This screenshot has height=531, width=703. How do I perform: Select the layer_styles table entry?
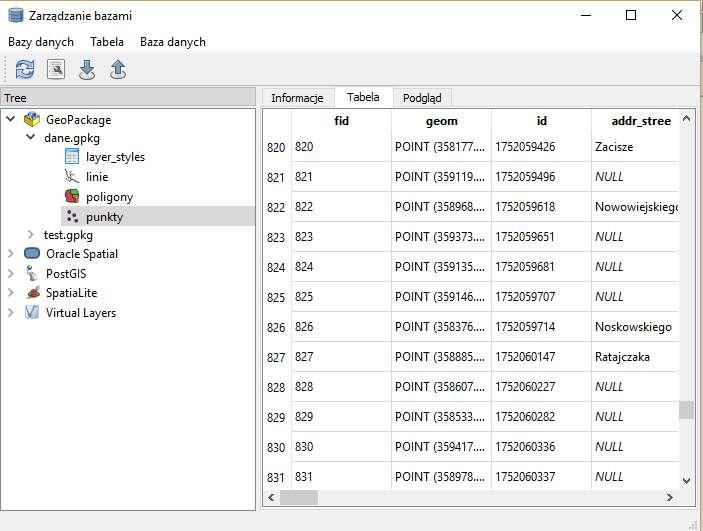(115, 157)
